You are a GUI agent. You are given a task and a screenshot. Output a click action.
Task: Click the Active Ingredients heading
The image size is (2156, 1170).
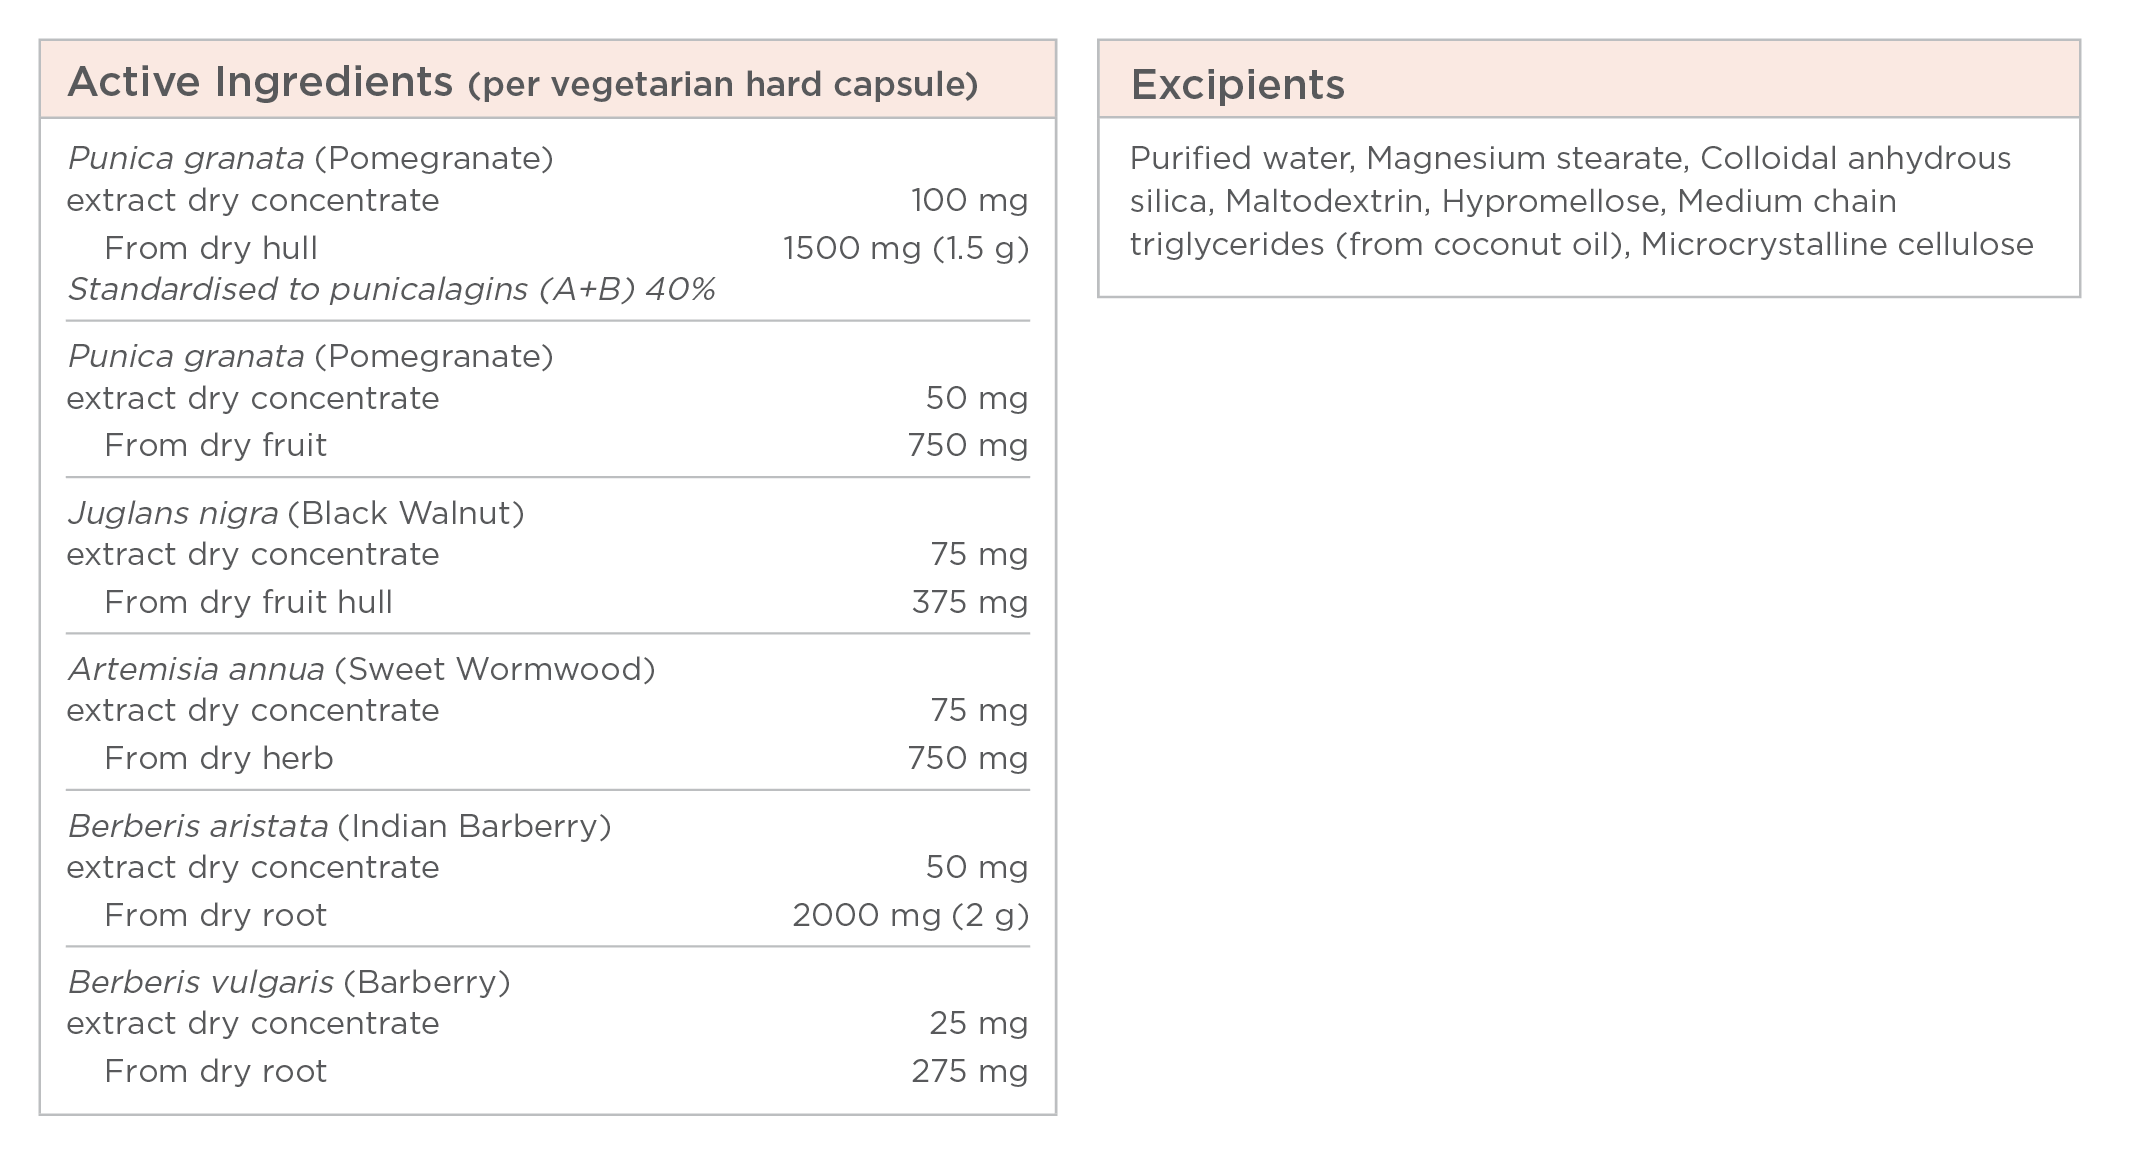coord(260,82)
